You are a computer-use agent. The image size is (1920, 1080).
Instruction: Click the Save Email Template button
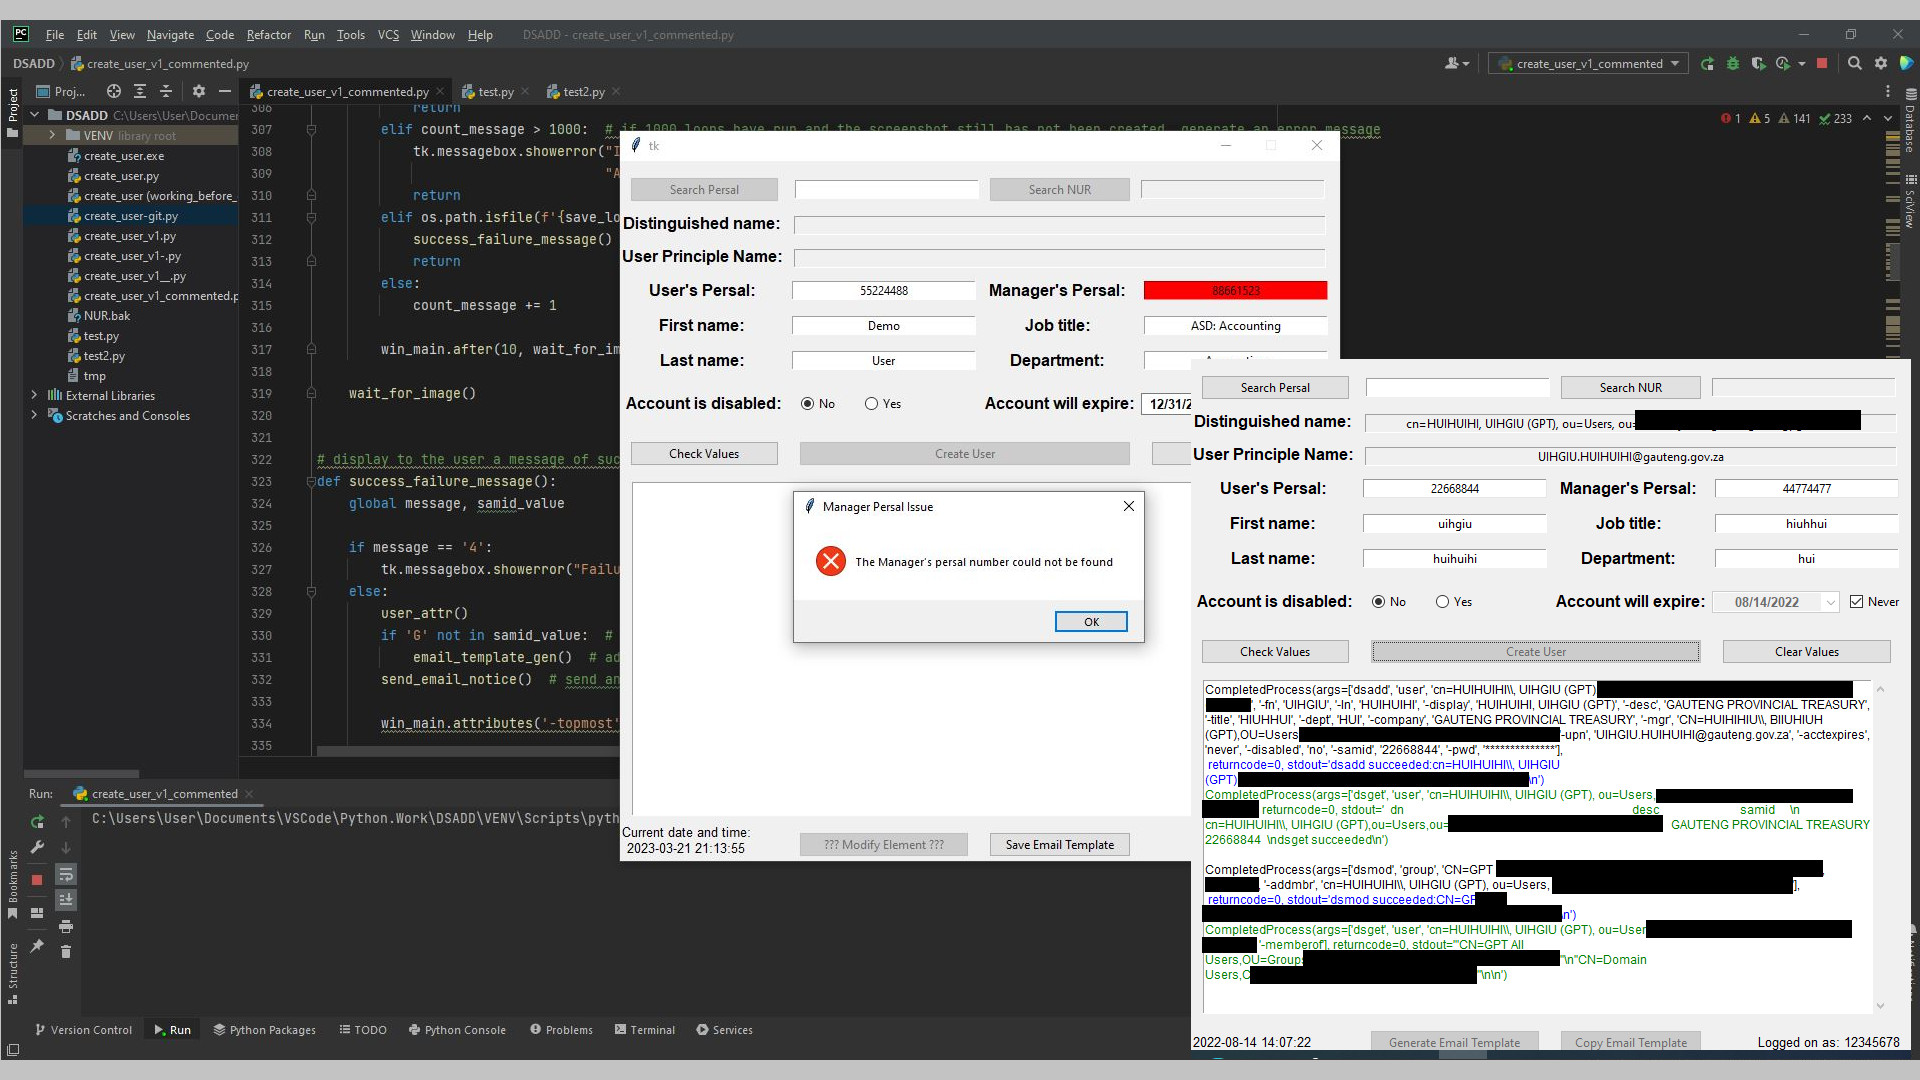[1059, 845]
